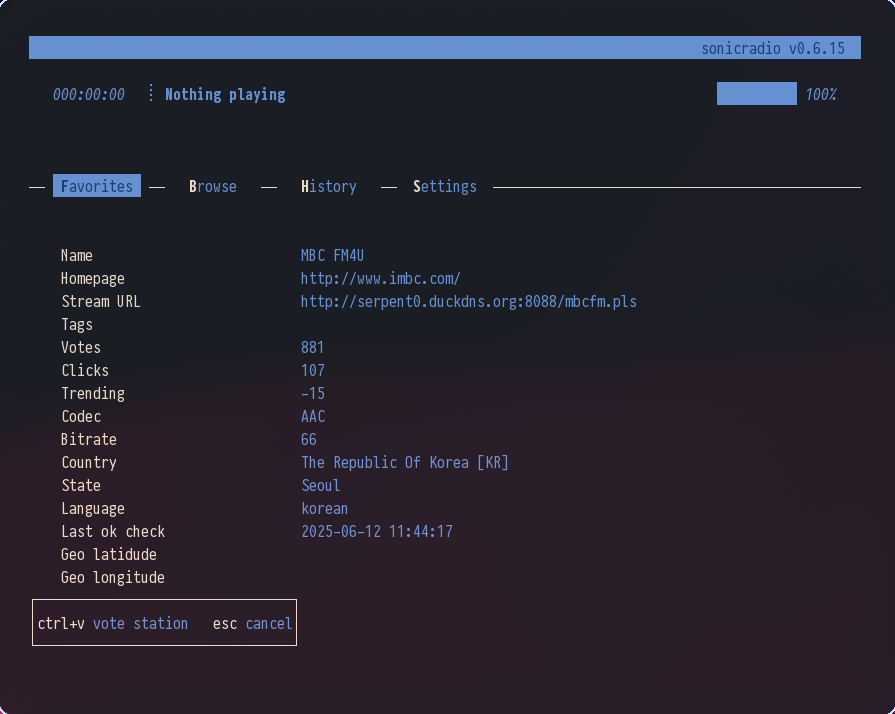The width and height of the screenshot is (895, 714).
Task: Click the Votes field label
Action: tap(80, 348)
